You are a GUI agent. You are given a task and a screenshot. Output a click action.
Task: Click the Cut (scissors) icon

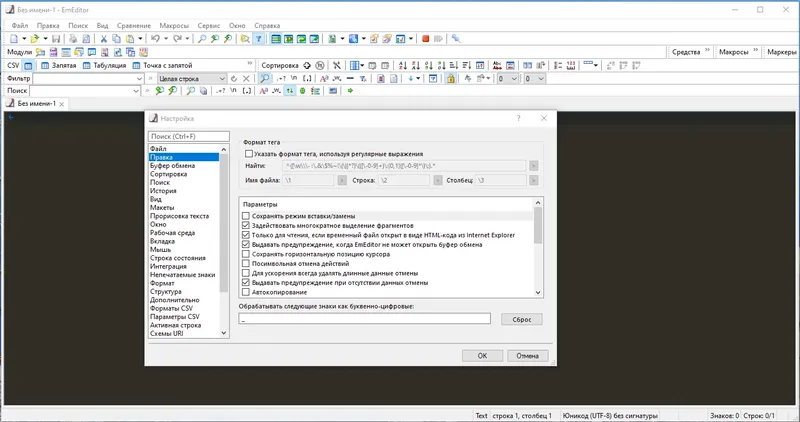click(x=104, y=39)
